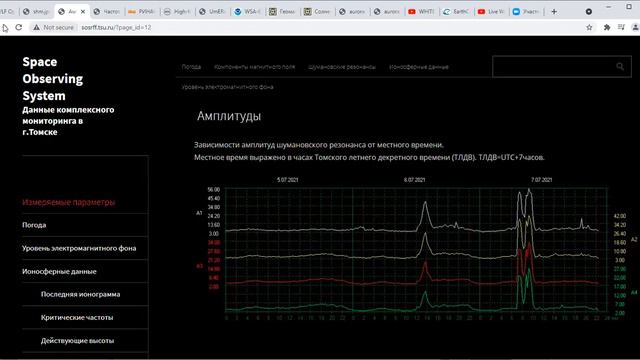Open Действующие высоты sidebar link

coord(78,341)
